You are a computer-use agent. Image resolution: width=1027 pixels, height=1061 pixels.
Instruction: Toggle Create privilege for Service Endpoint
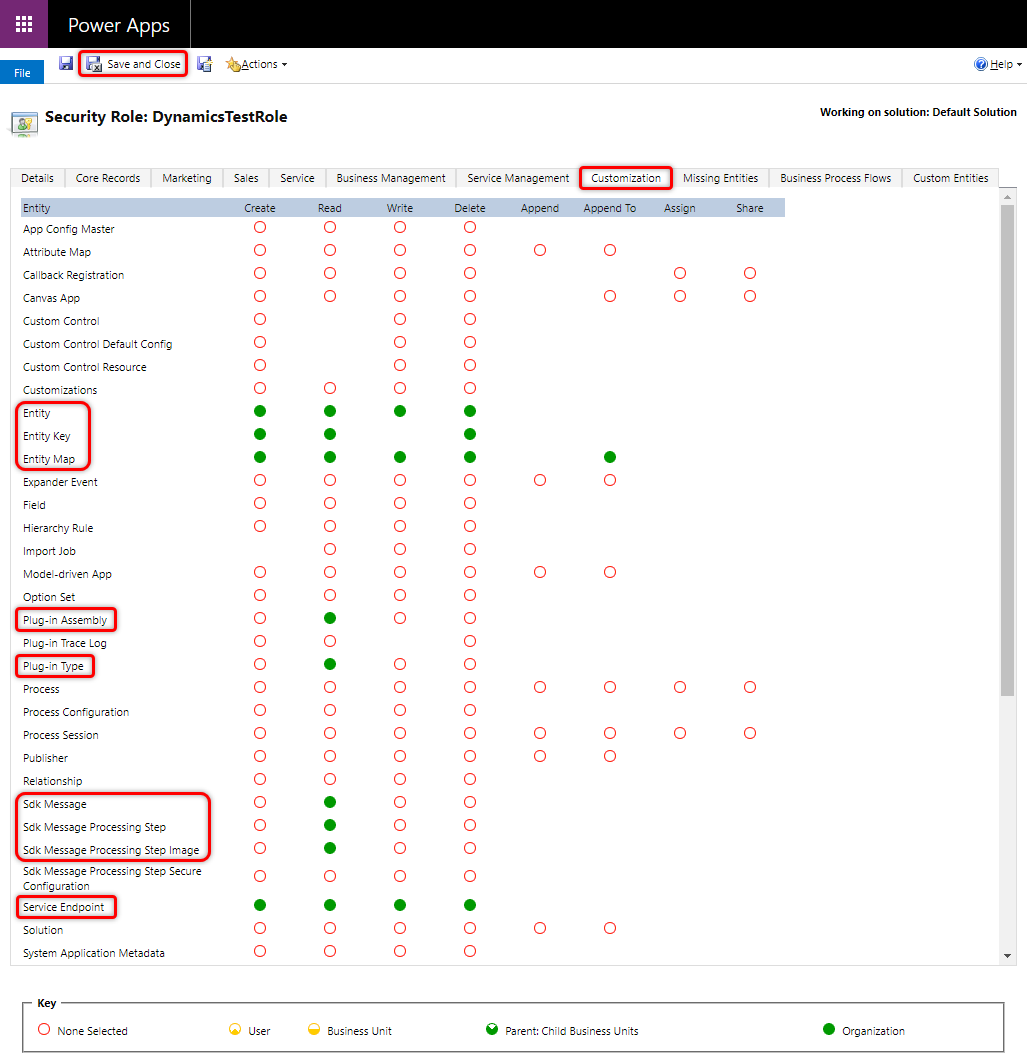tap(260, 905)
